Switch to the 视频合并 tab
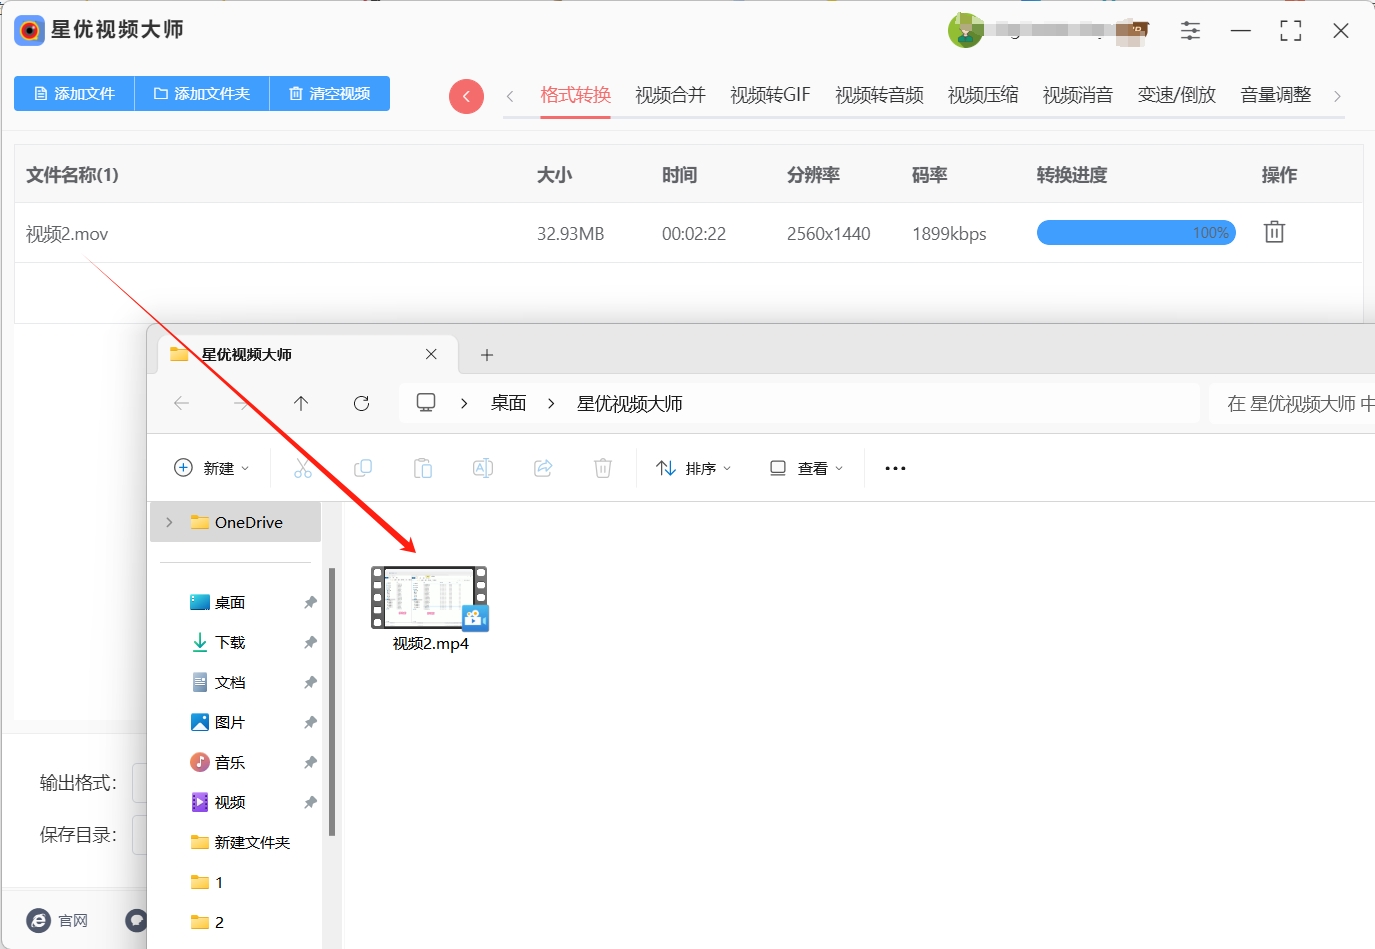The image size is (1375, 949). [670, 95]
